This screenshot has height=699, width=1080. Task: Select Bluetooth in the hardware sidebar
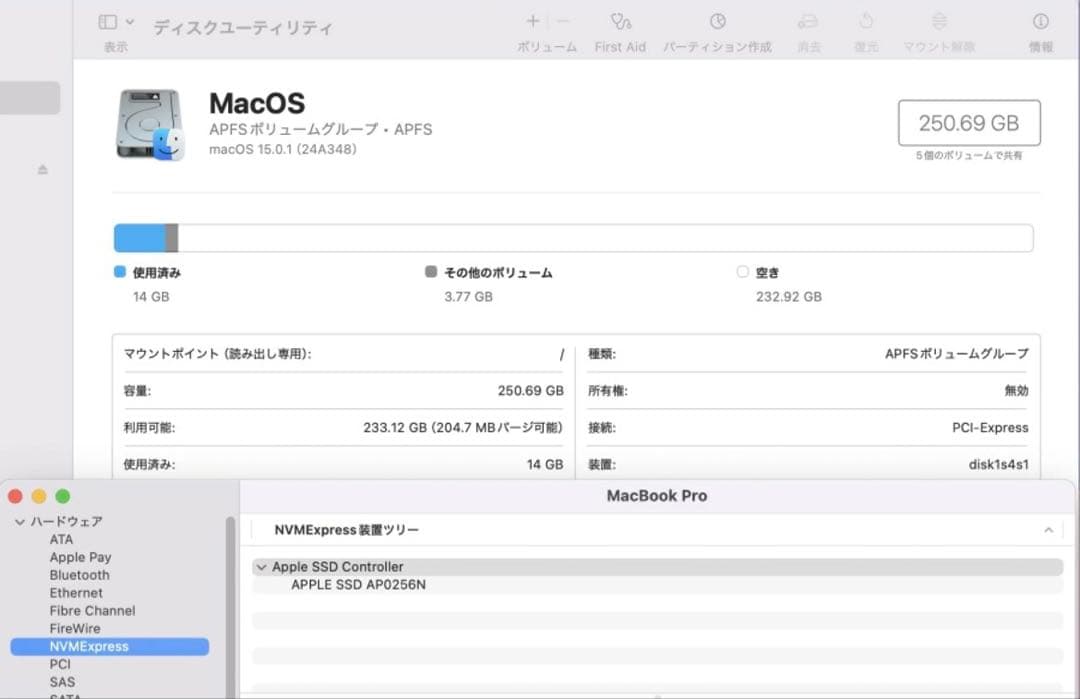(x=79, y=575)
